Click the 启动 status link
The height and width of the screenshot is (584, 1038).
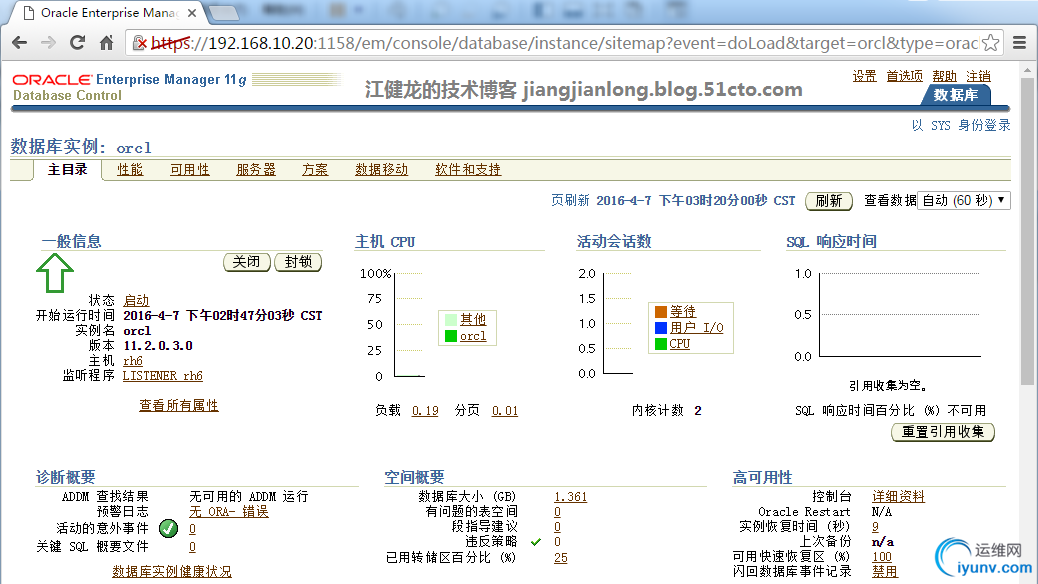tap(136, 301)
